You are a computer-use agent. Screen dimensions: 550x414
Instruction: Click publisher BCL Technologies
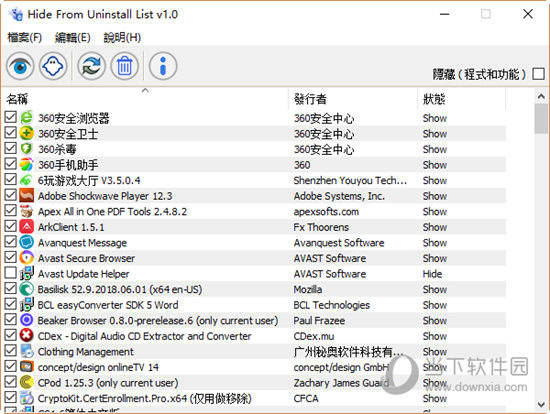coord(331,305)
